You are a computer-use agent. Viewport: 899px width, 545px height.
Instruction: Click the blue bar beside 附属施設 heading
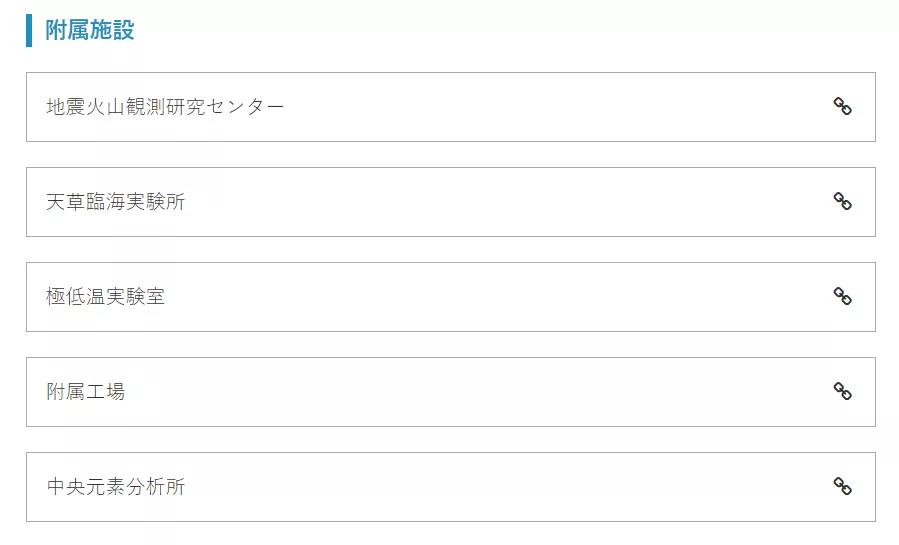(29, 30)
